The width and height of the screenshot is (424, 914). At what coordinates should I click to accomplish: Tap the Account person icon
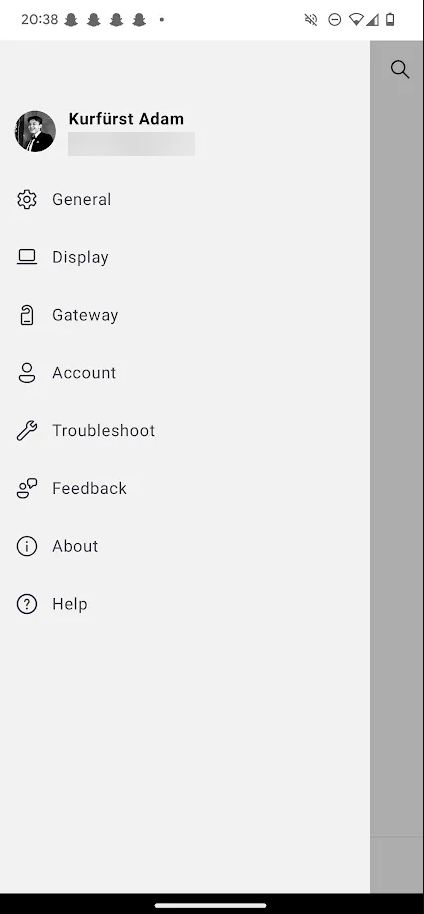pos(26,372)
